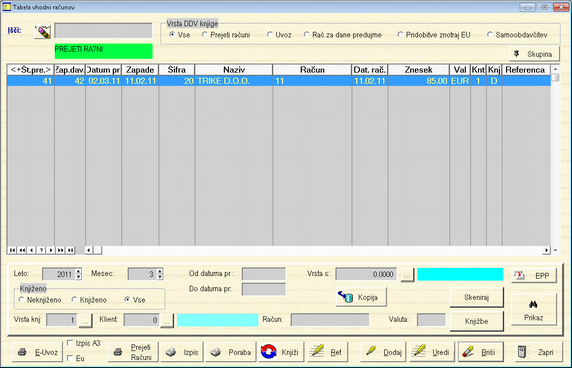Click the Račun filter input field
The width and height of the screenshot is (572, 368).
pos(330,320)
